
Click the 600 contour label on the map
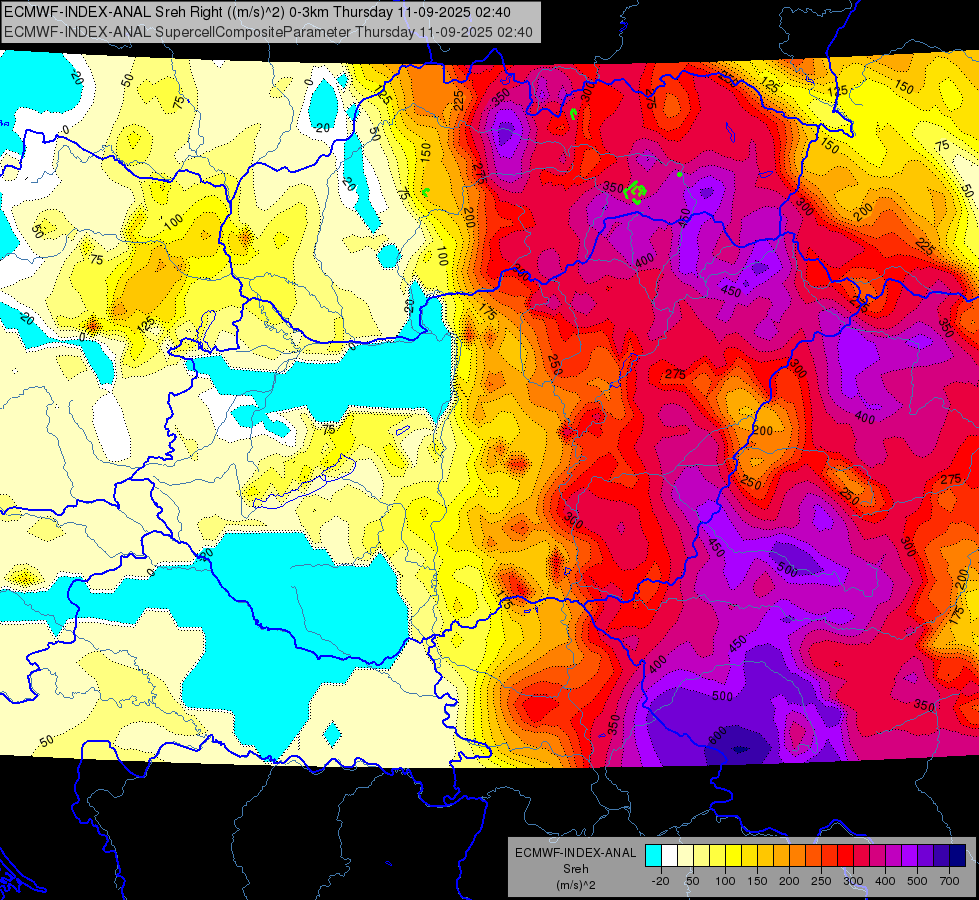(719, 734)
